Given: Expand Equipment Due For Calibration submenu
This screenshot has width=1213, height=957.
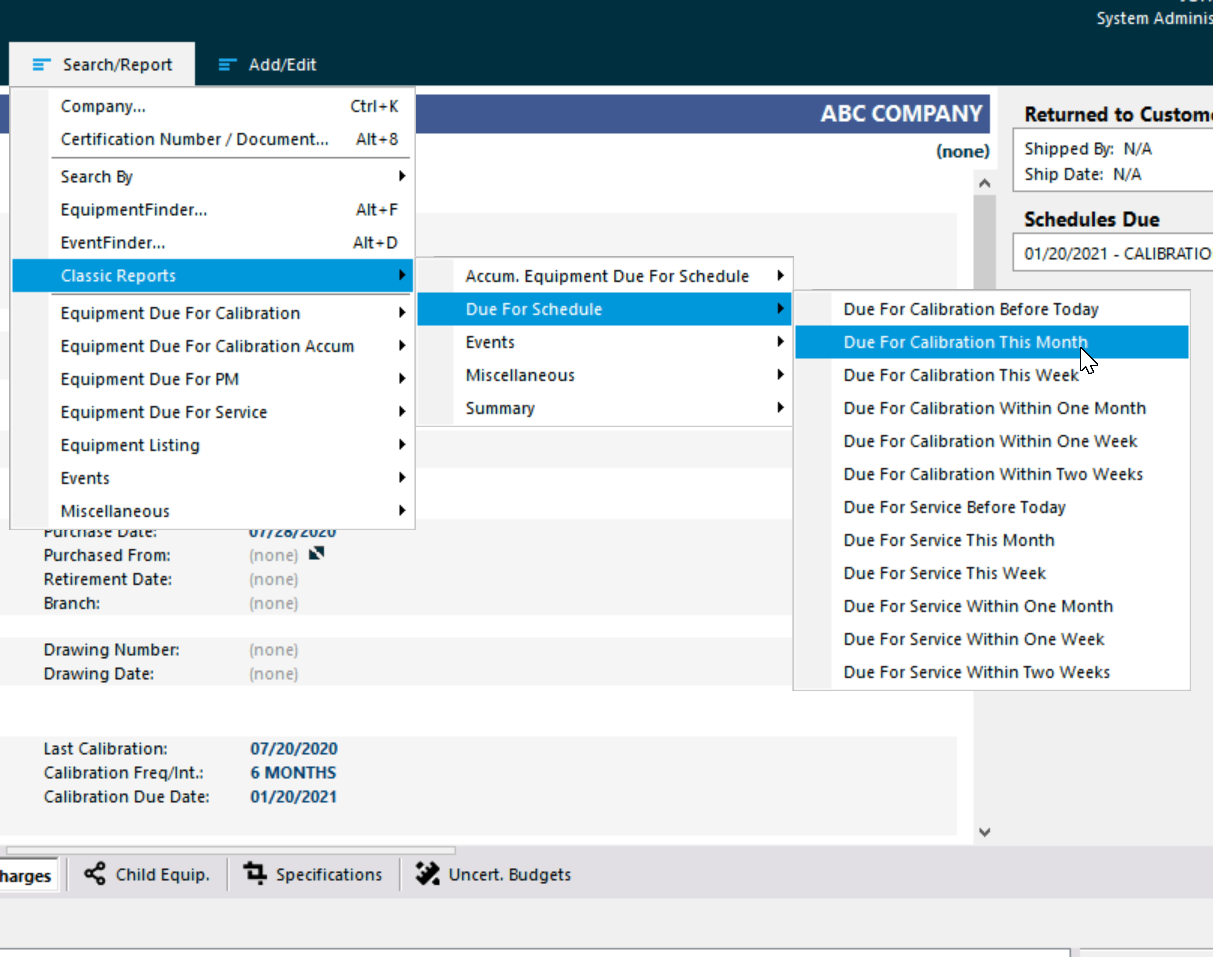Looking at the screenshot, I should click(x=212, y=313).
